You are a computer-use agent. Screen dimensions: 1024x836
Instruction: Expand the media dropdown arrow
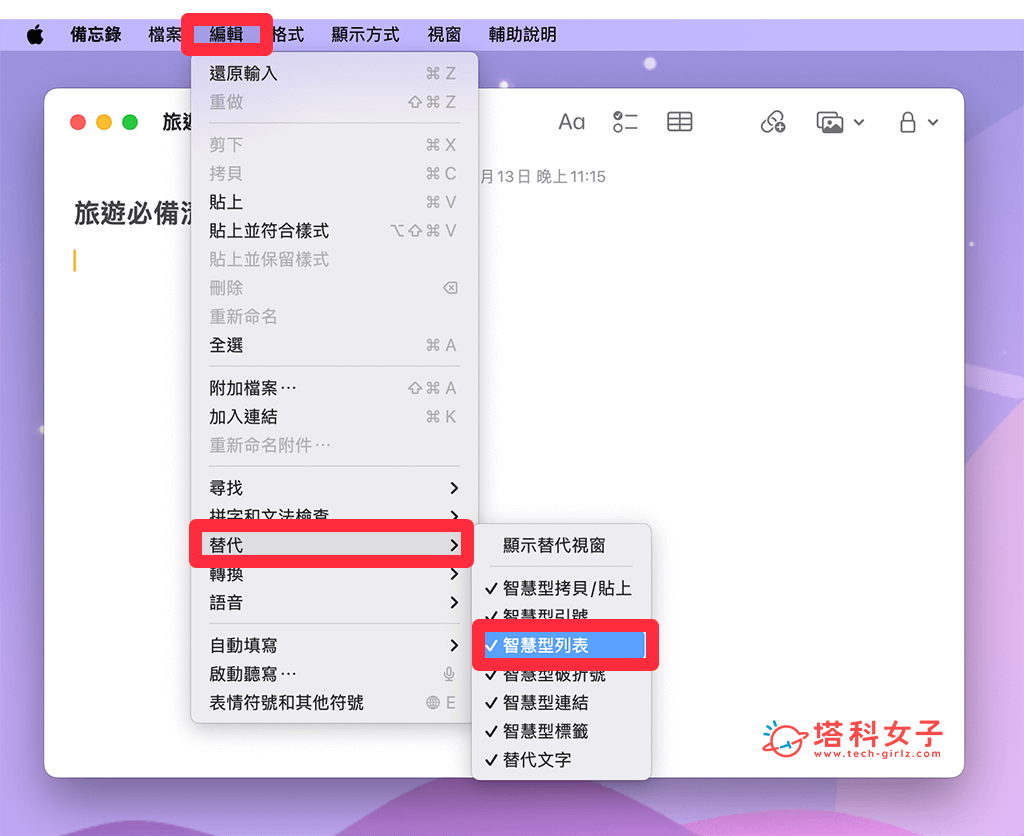pyautogui.click(x=859, y=122)
